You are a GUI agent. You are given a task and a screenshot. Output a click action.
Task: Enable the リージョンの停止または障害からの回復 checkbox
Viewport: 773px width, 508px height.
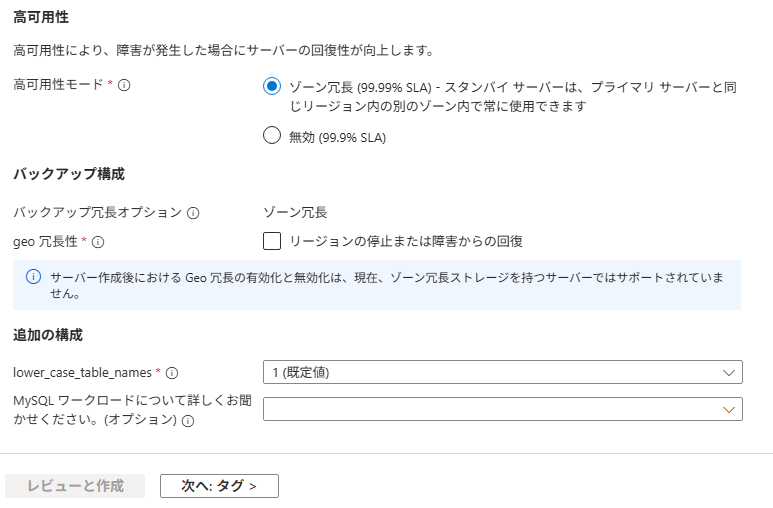pos(272,241)
